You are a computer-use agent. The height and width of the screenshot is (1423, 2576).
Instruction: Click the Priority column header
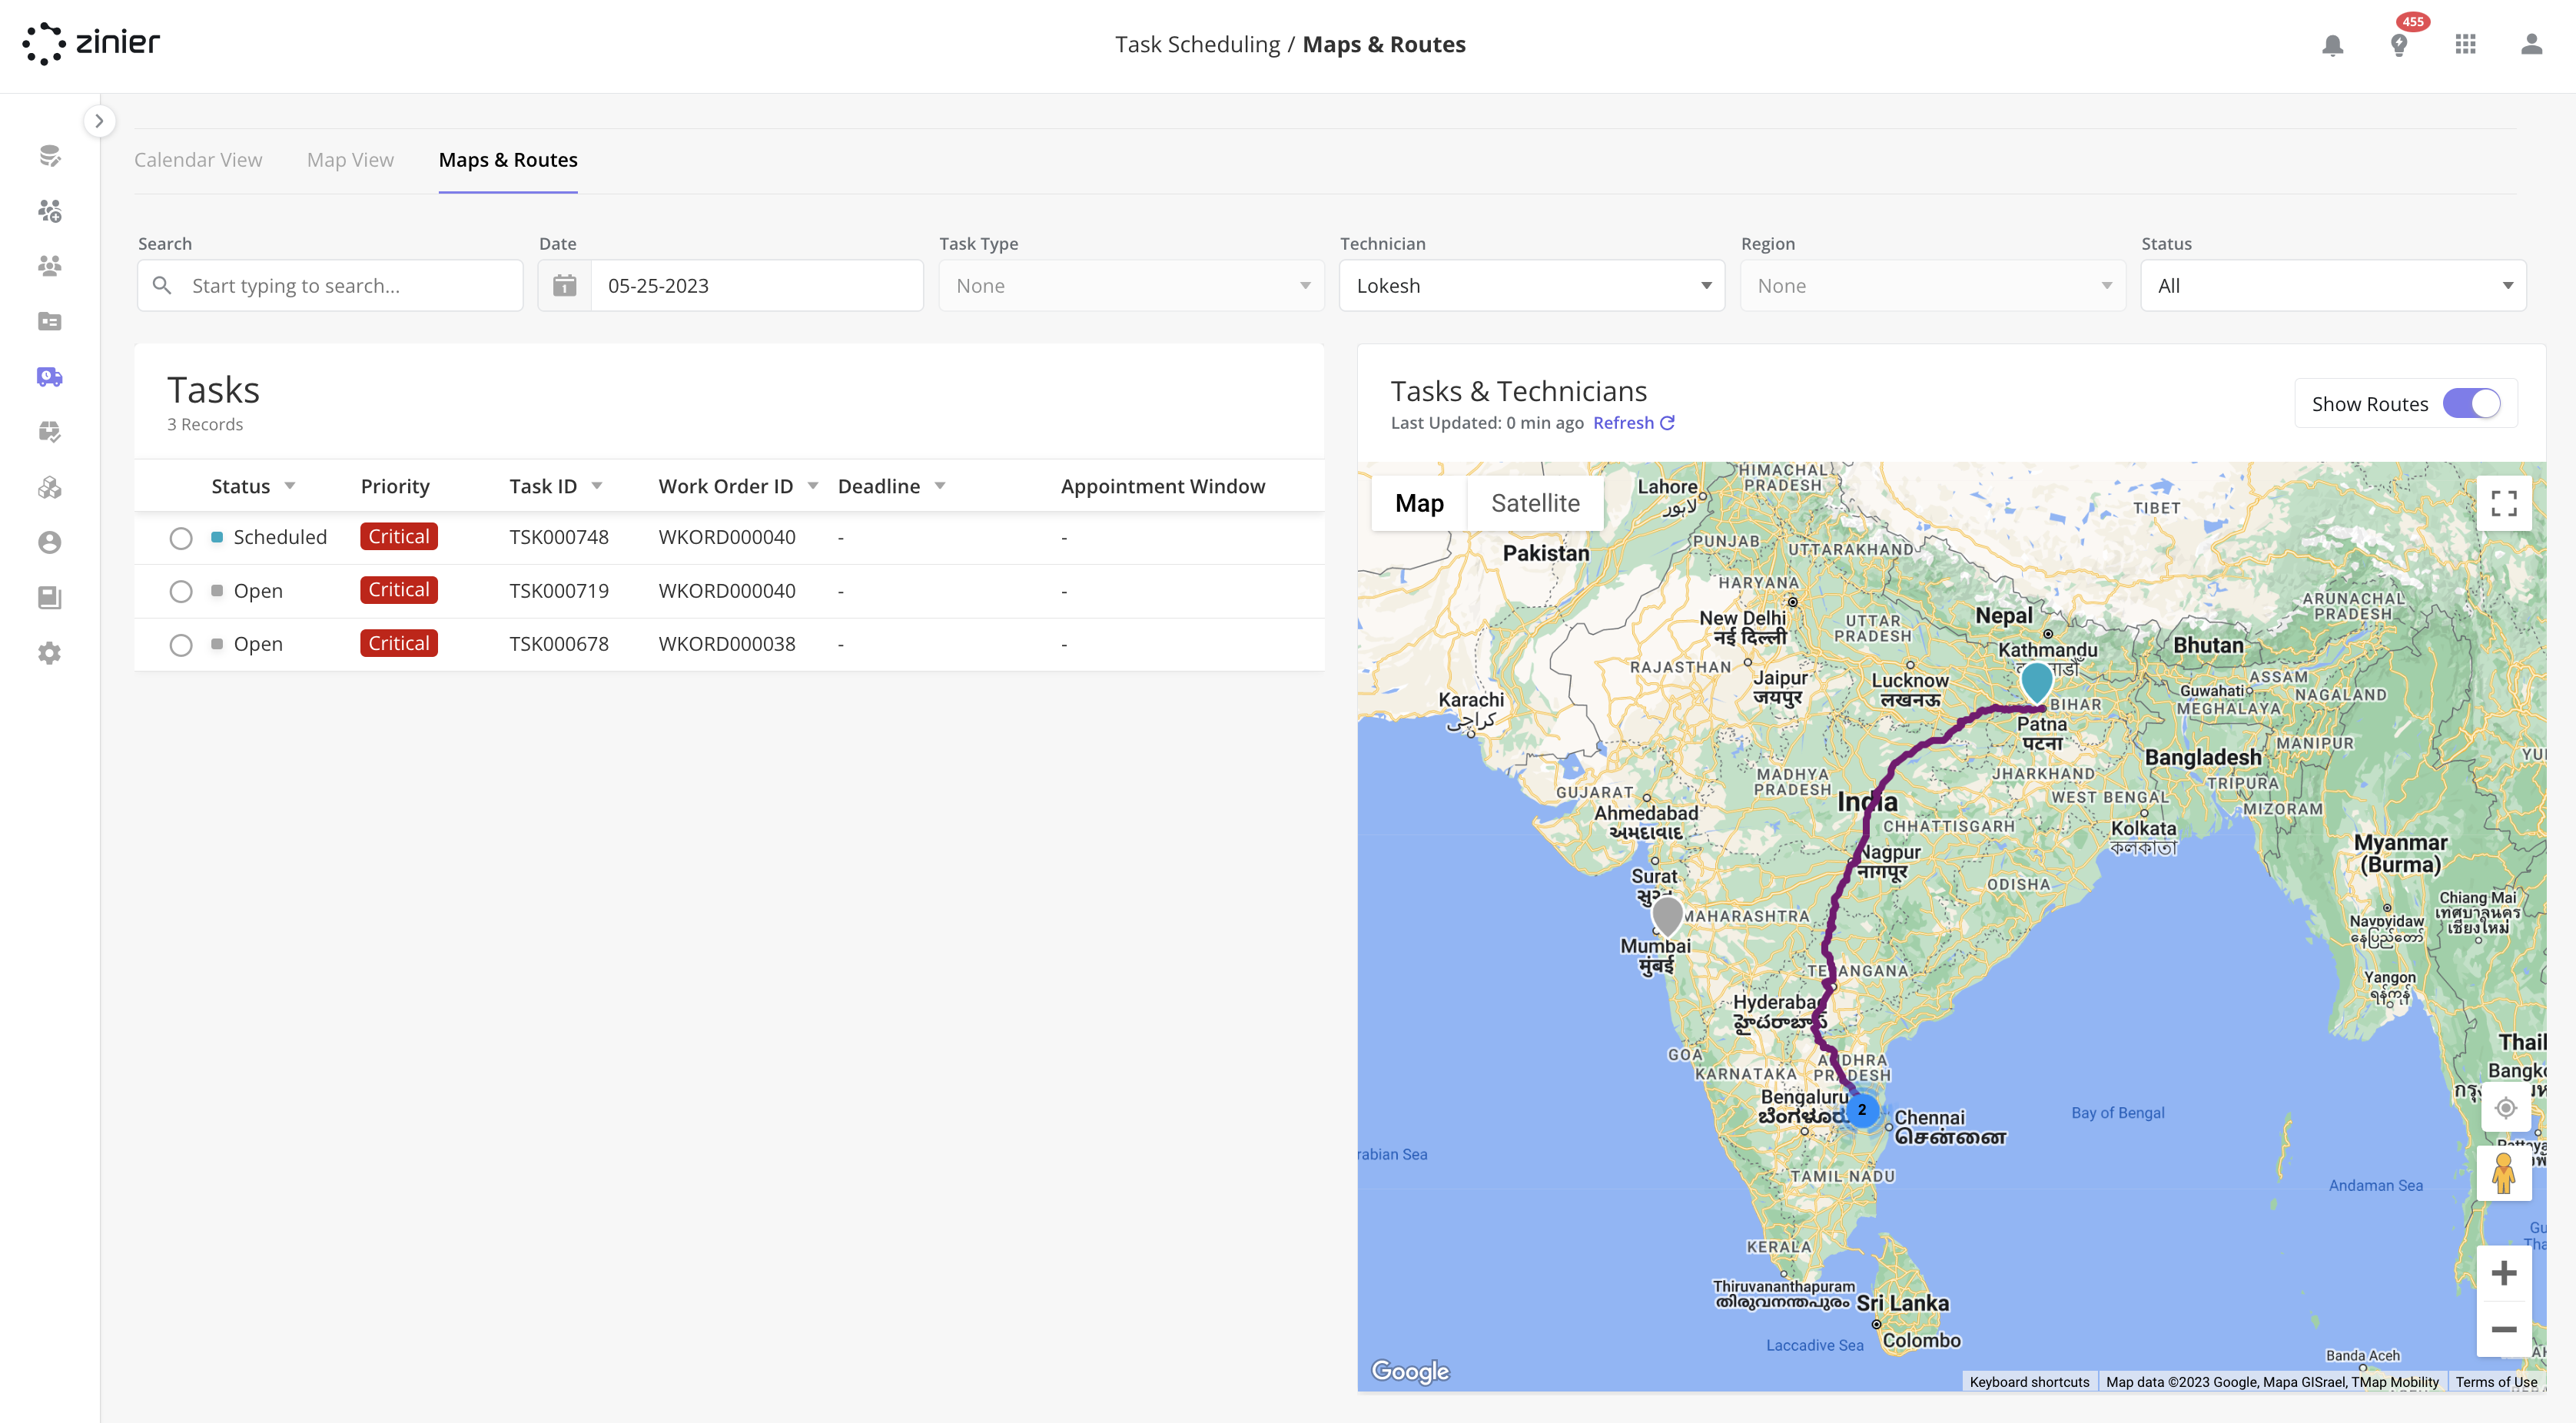click(395, 487)
